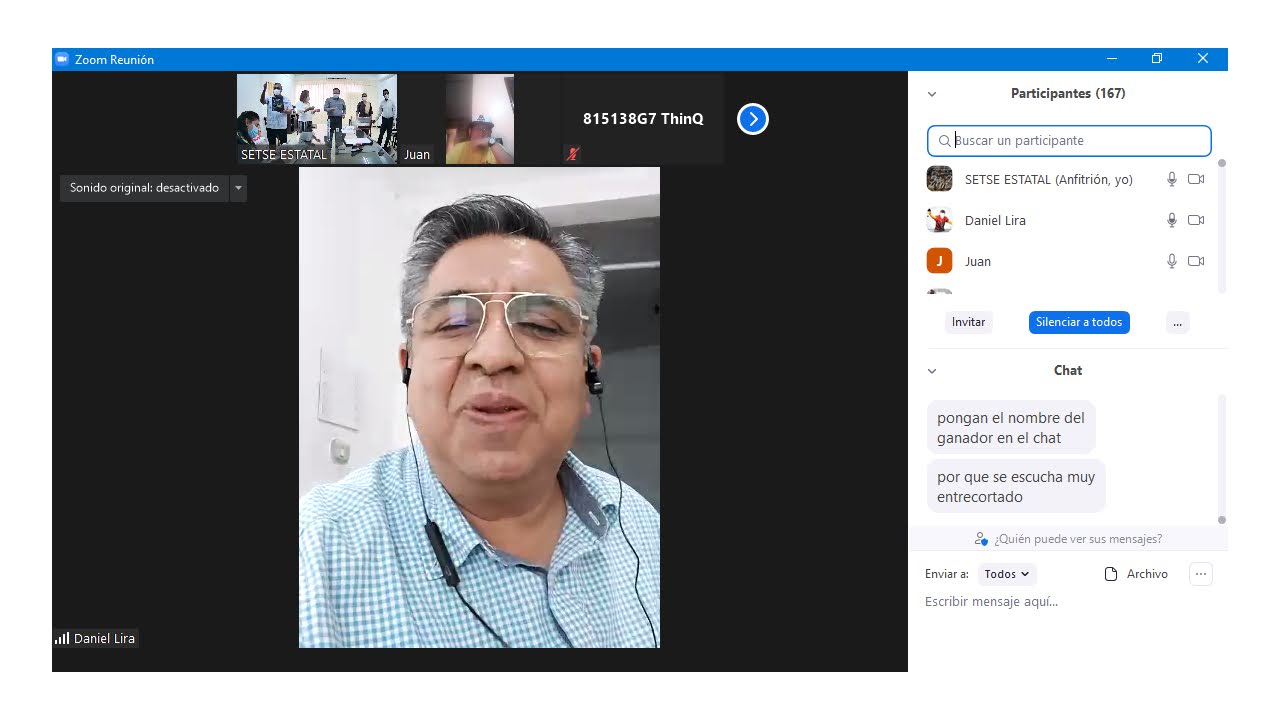Screen dimensions: 1280x720
Task: Click the participants list scrollbar
Action: pyautogui.click(x=1222, y=226)
